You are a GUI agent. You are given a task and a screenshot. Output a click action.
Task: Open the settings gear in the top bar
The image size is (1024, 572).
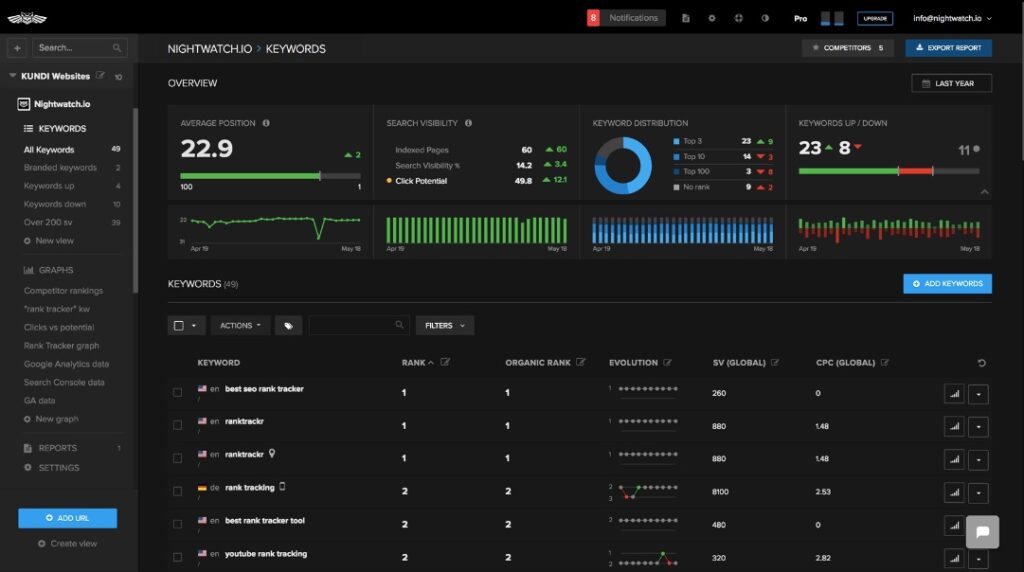tap(712, 18)
